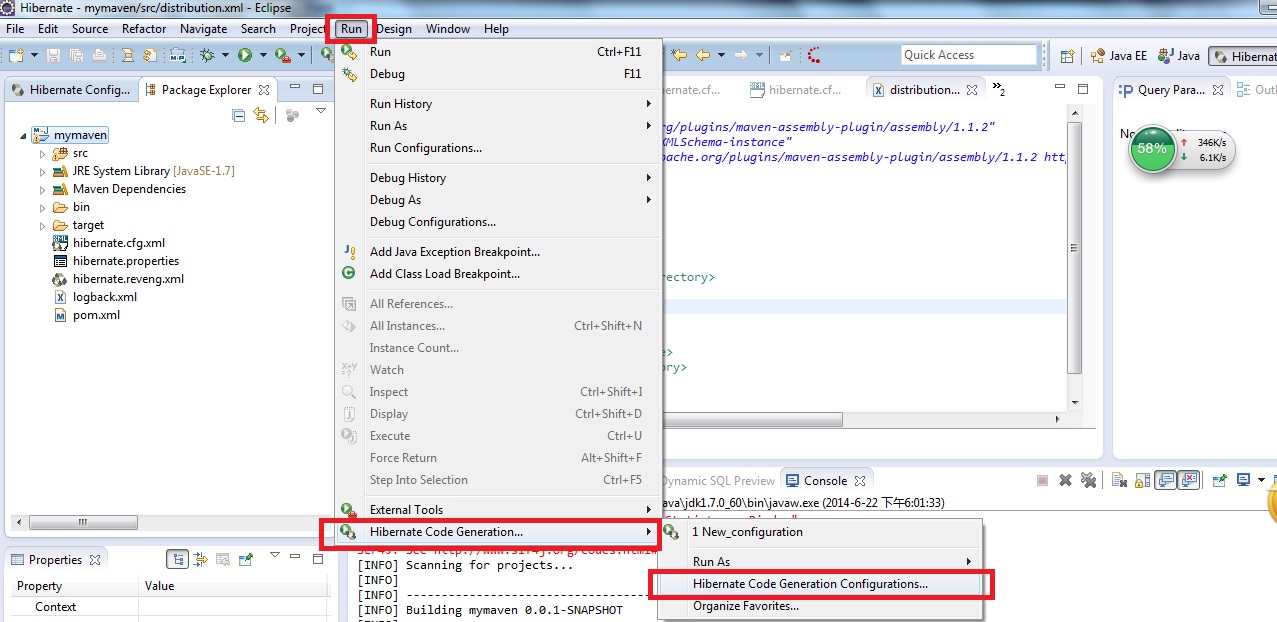Open dropdown next to External Tools icon
This screenshot has width=1277, height=622.
click(301, 55)
